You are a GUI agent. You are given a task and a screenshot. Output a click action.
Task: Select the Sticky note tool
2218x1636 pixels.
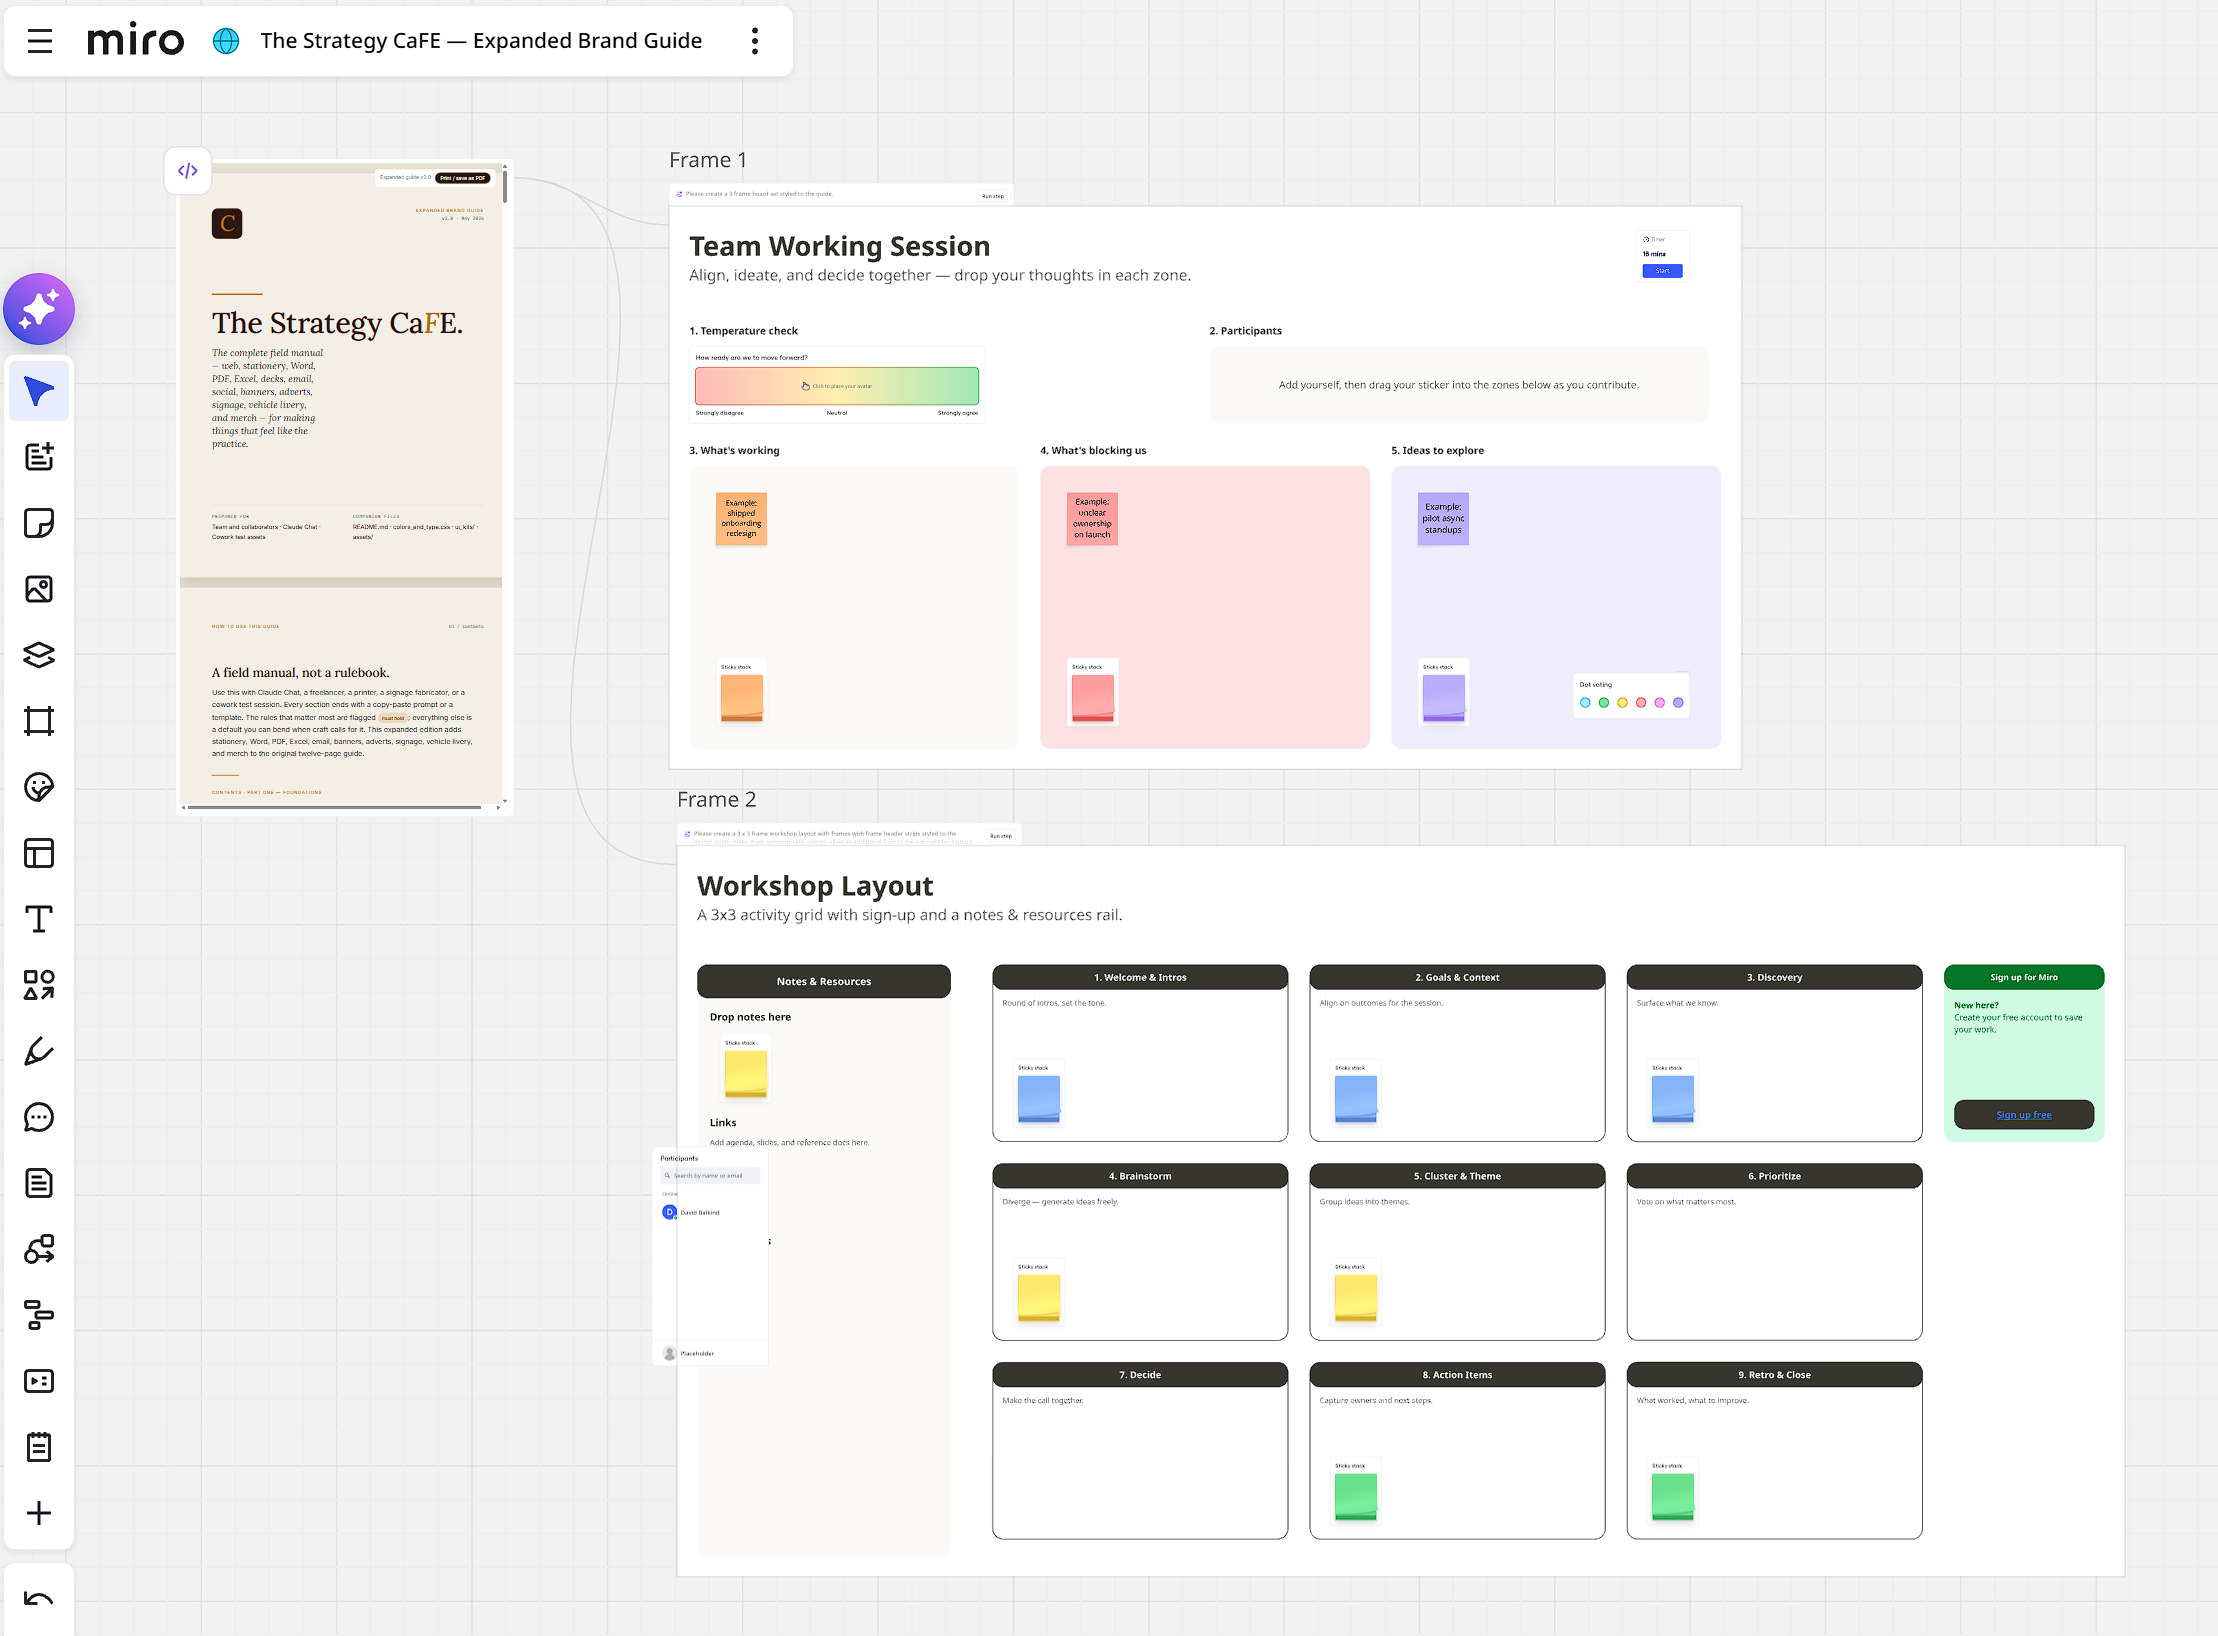tap(39, 523)
